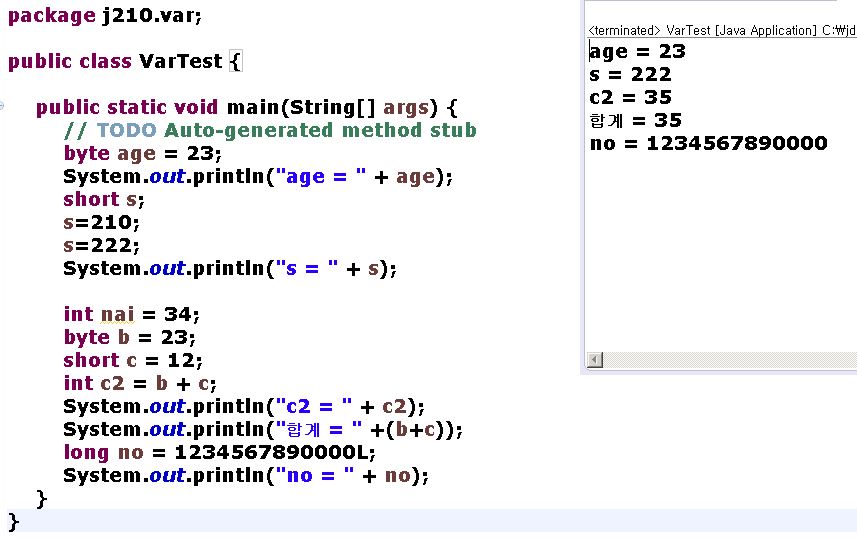Click the 'byte age = 23;' line
This screenshot has height=541, width=857.
[x=143, y=154]
